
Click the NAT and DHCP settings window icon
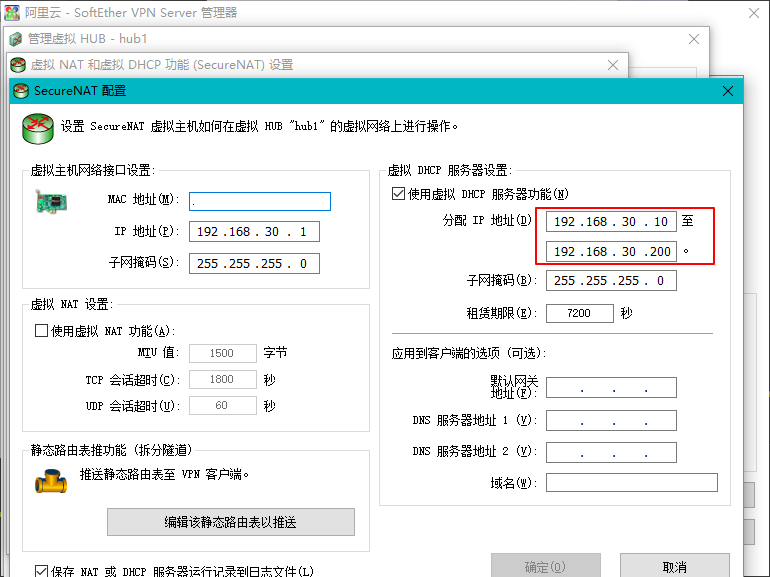tap(18, 65)
